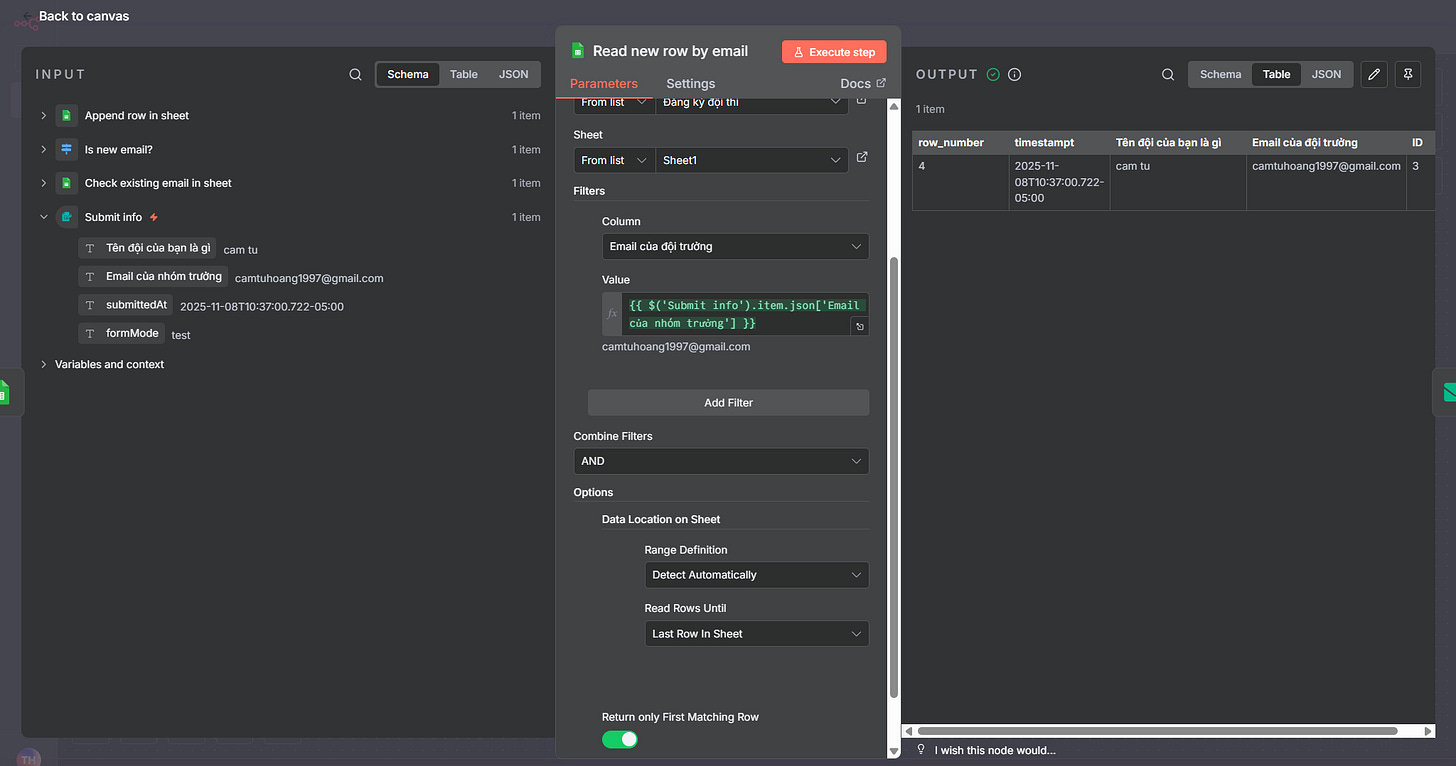Image resolution: width=1456 pixels, height=766 pixels.
Task: Select the input JSON view
Action: 514,74
